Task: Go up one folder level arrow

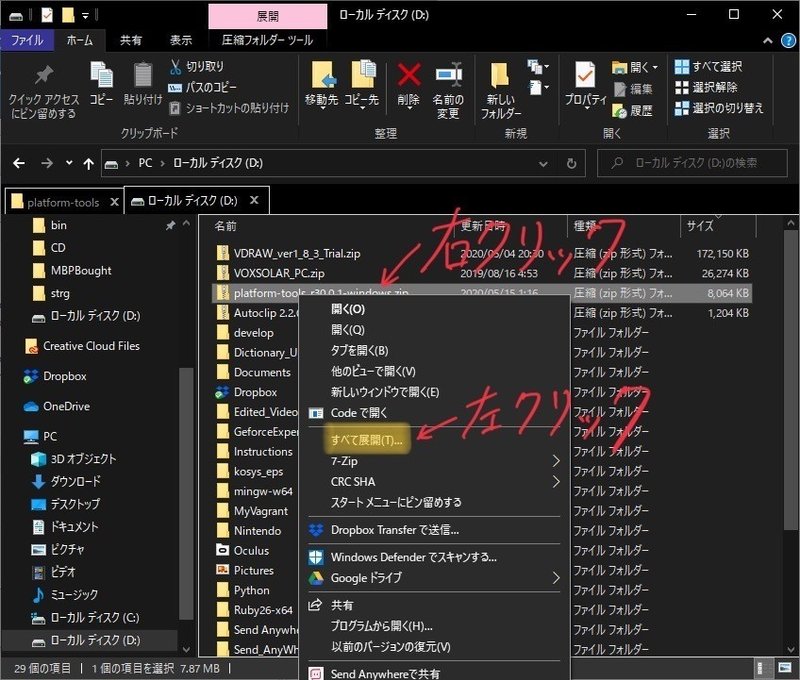Action: (89, 163)
